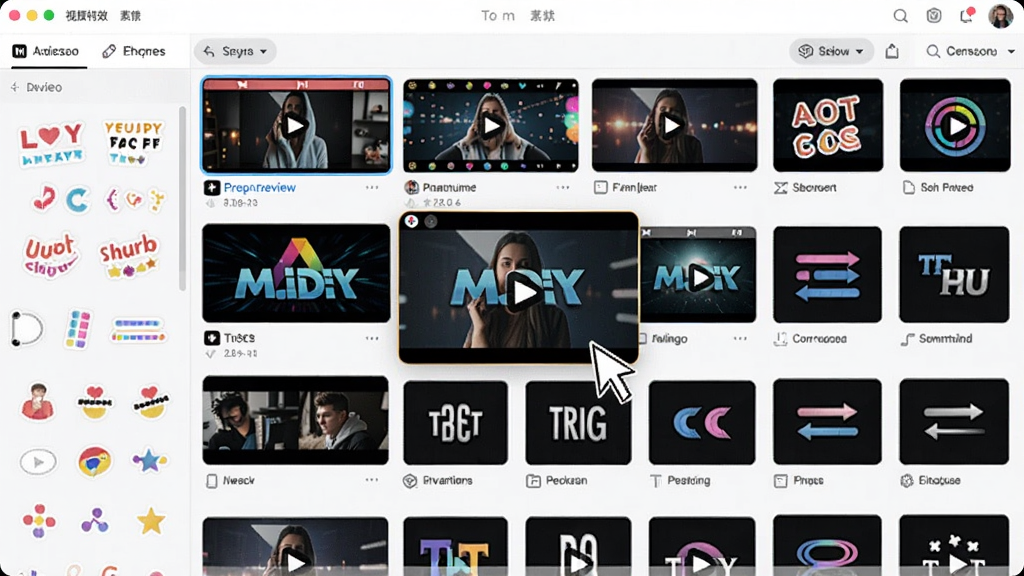Open the Neeck two-men video thumbnail
Screen dimensions: 1024x576
point(295,420)
